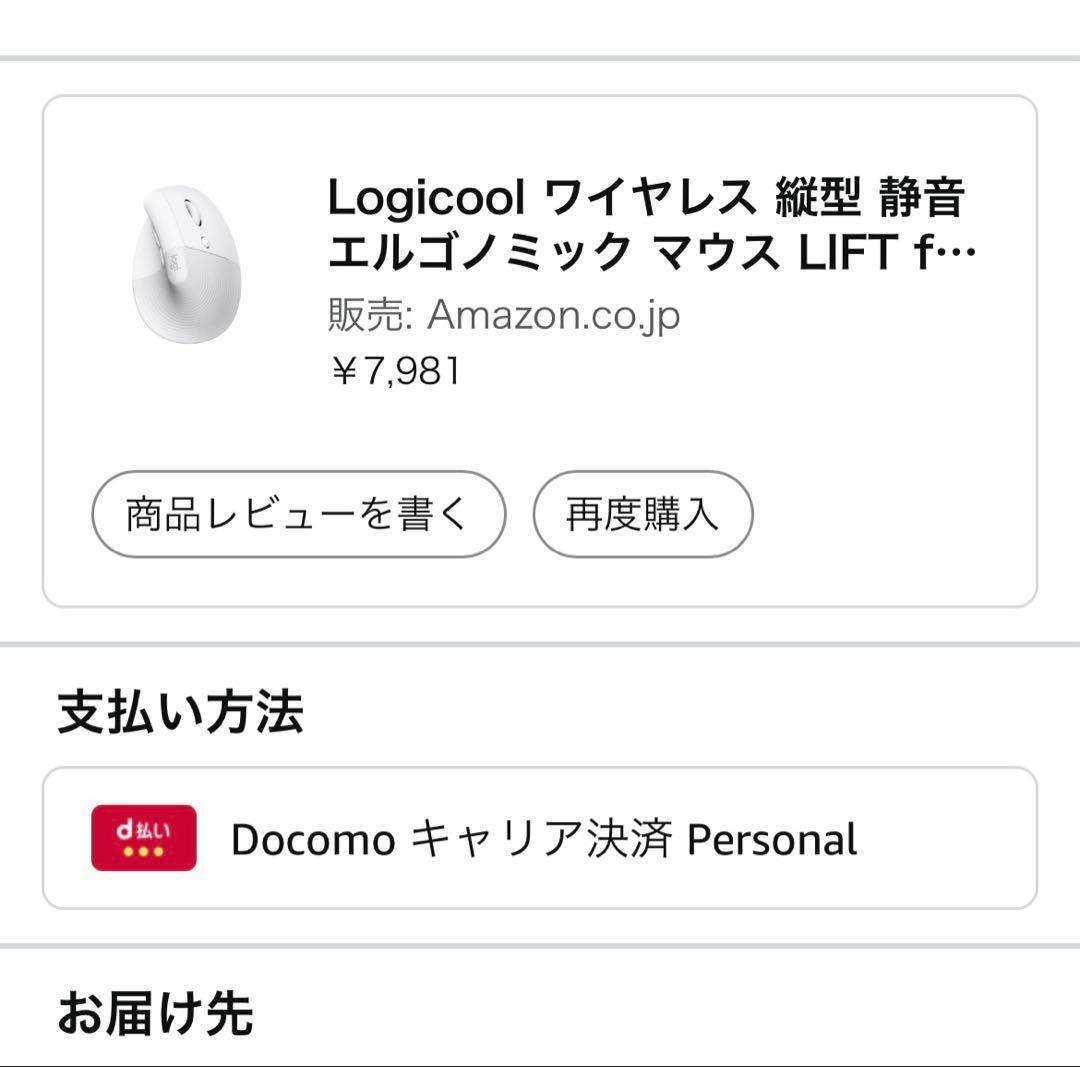Tap the word Personal in payment row
1080x1067 pixels.
[x=772, y=840]
